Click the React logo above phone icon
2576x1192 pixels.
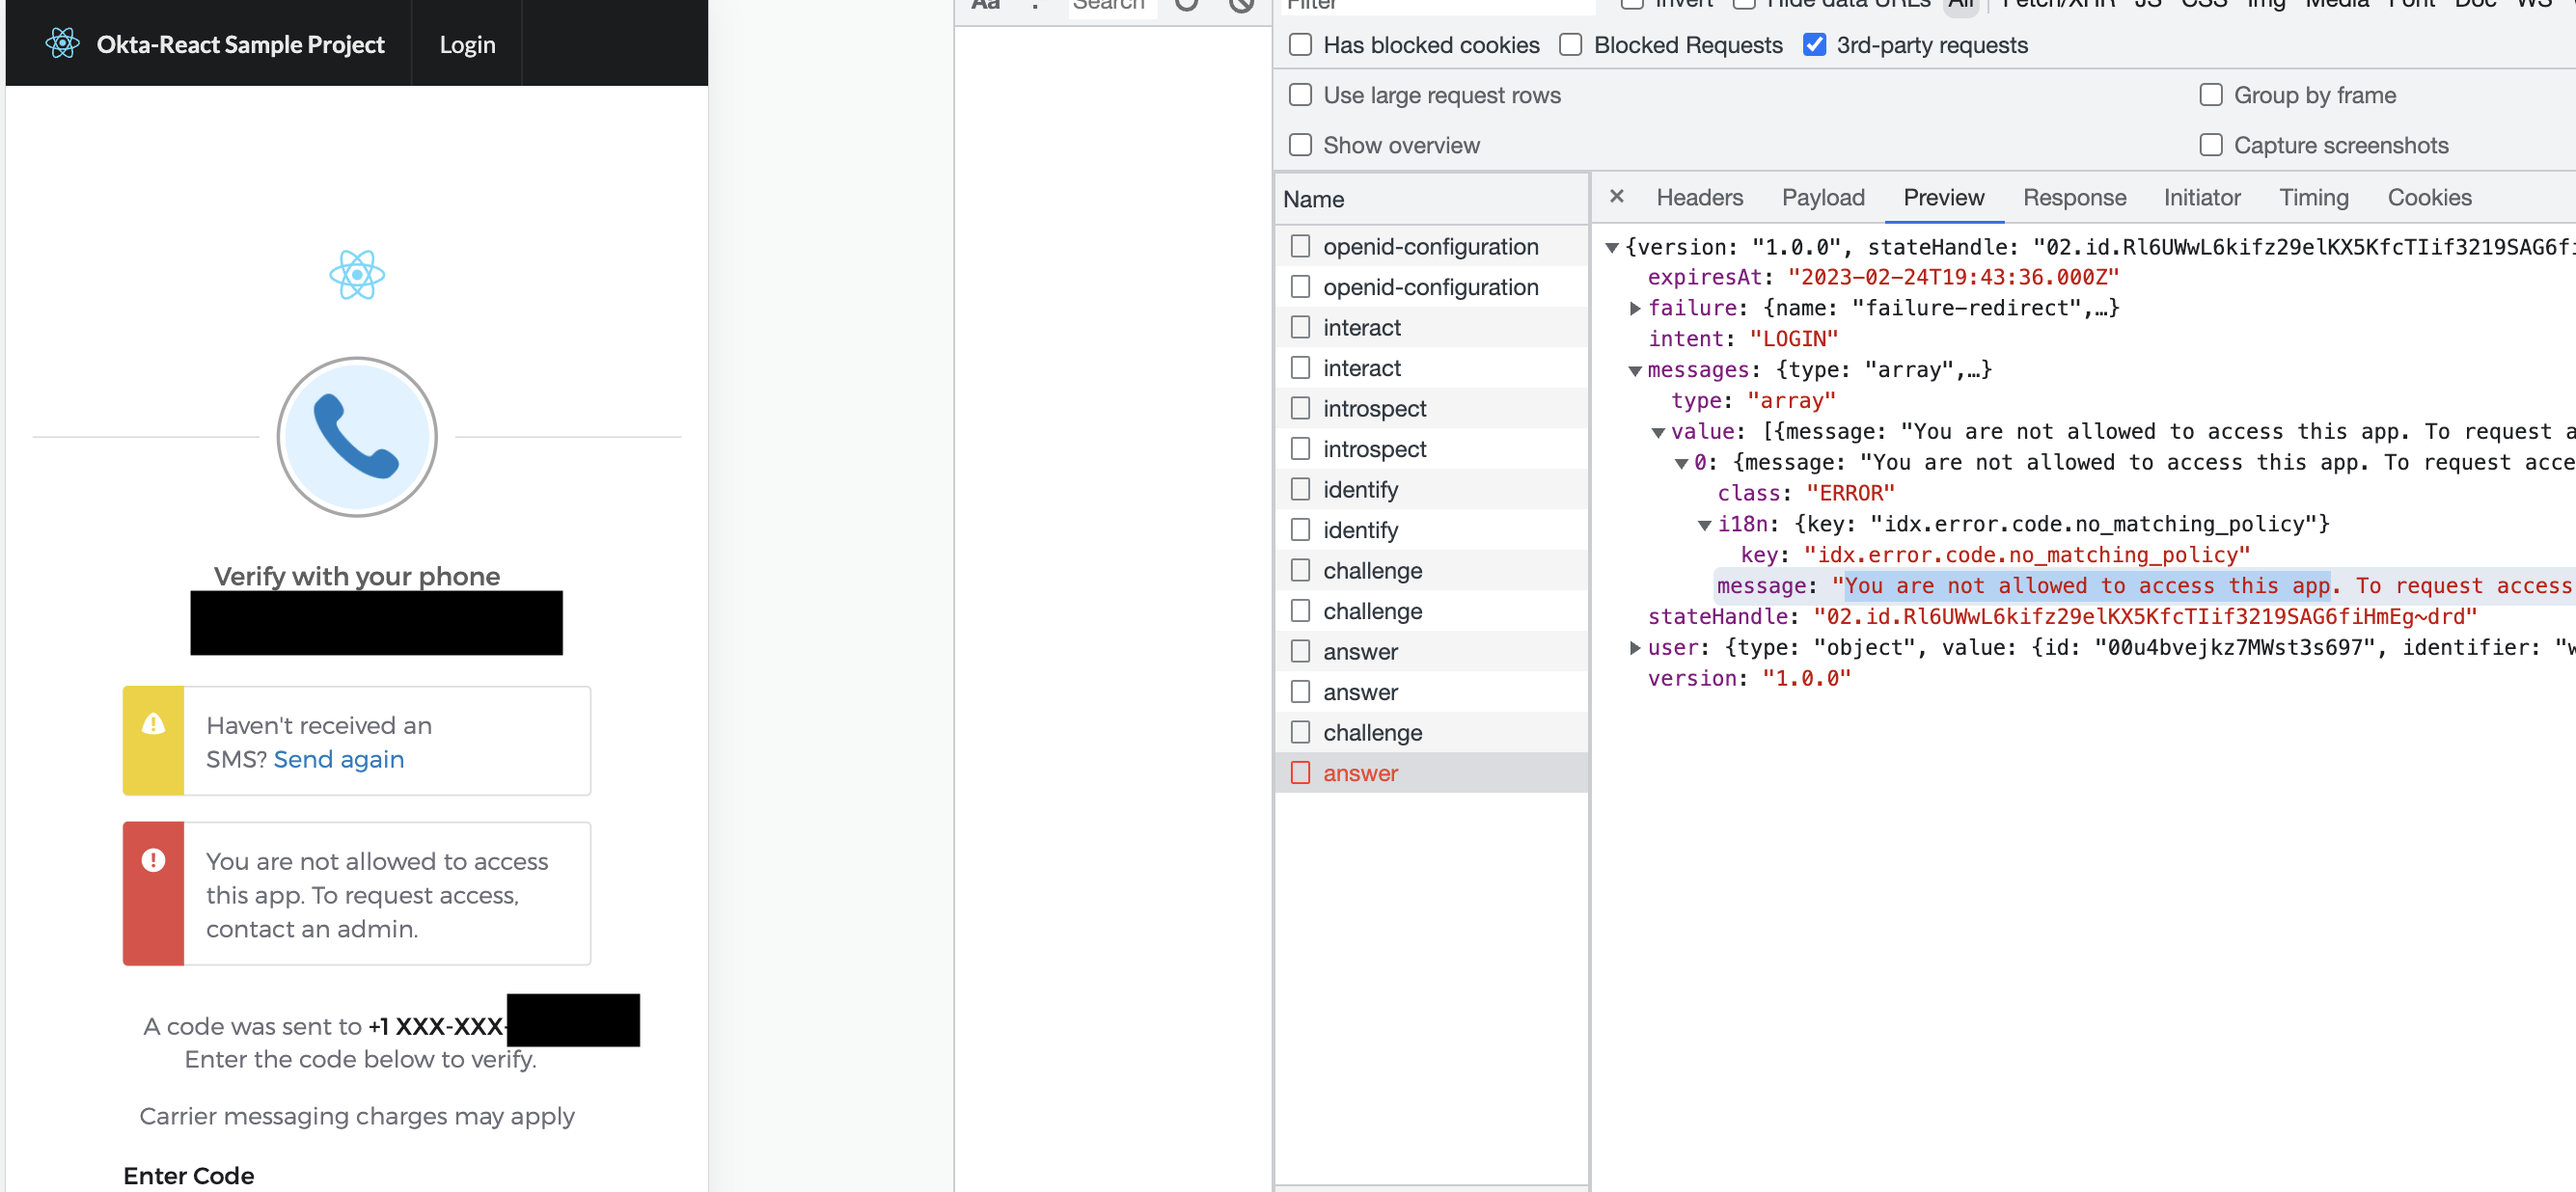click(x=357, y=274)
